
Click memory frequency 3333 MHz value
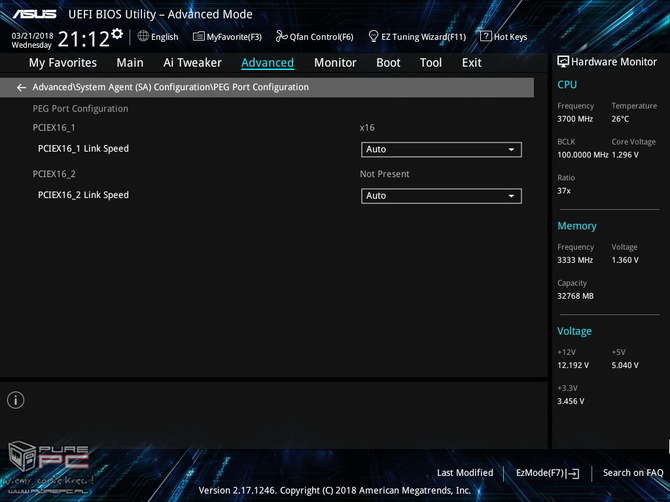575,260
